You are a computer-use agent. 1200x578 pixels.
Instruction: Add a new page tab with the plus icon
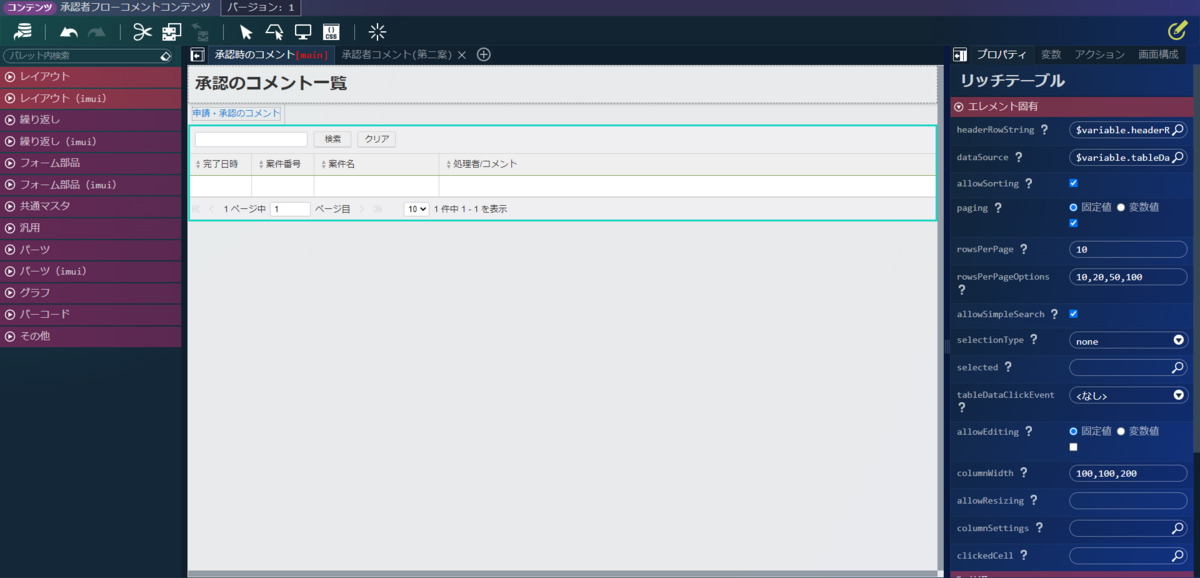point(483,55)
